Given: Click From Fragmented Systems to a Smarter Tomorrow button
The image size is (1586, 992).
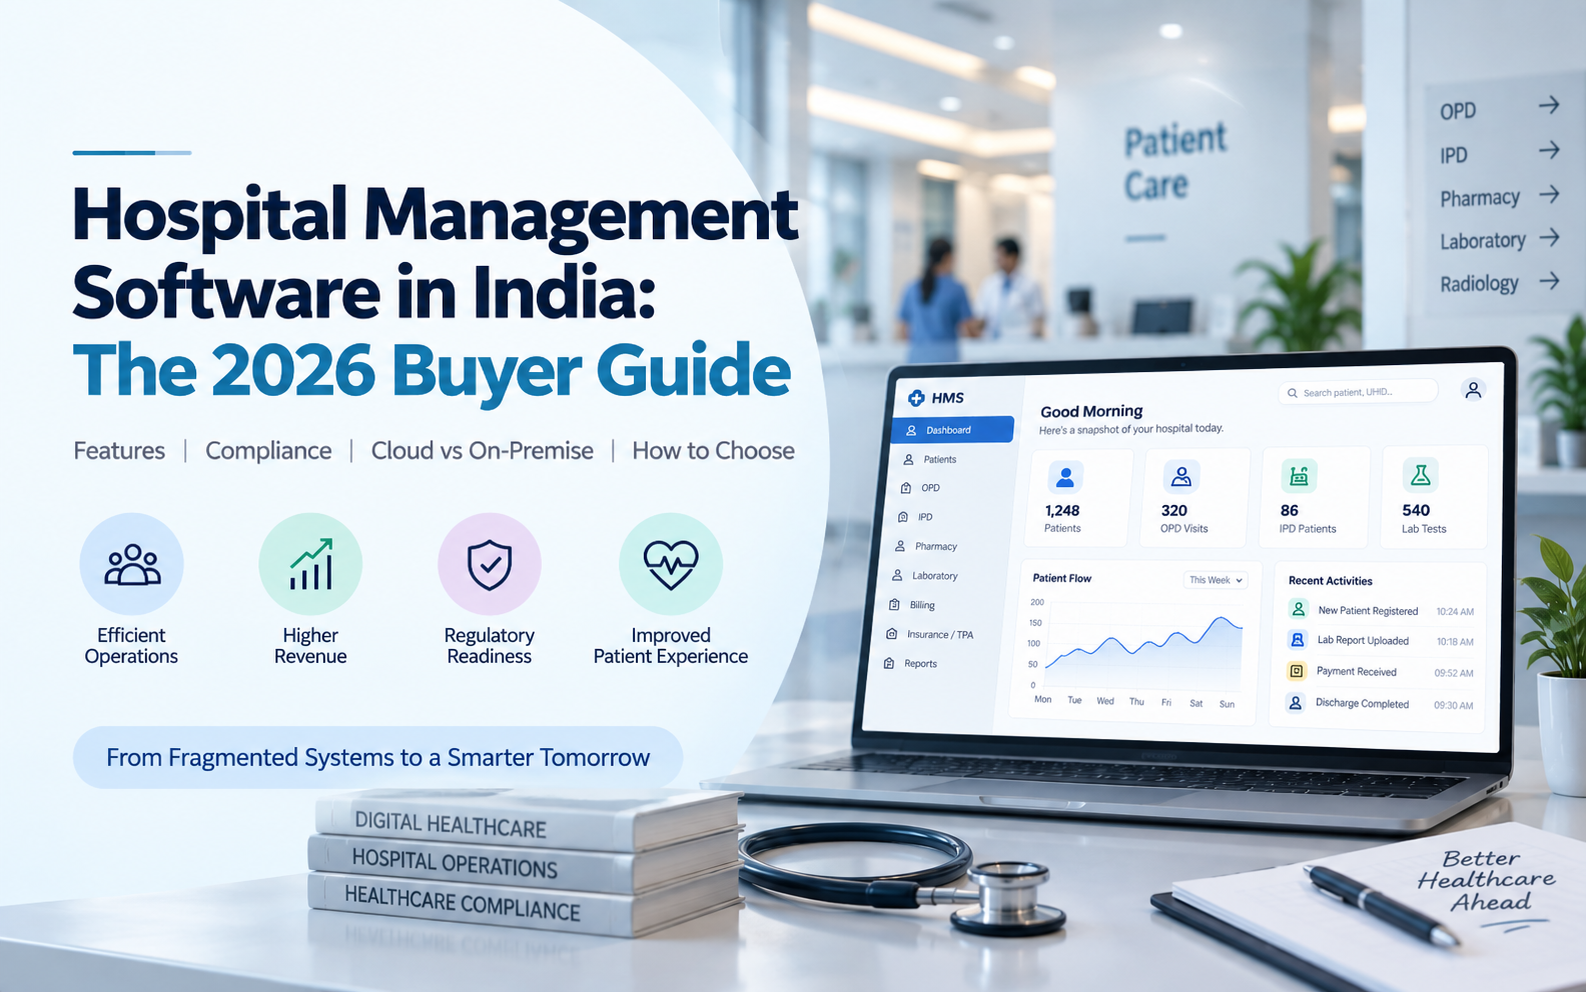Looking at the screenshot, I should click(x=378, y=757).
